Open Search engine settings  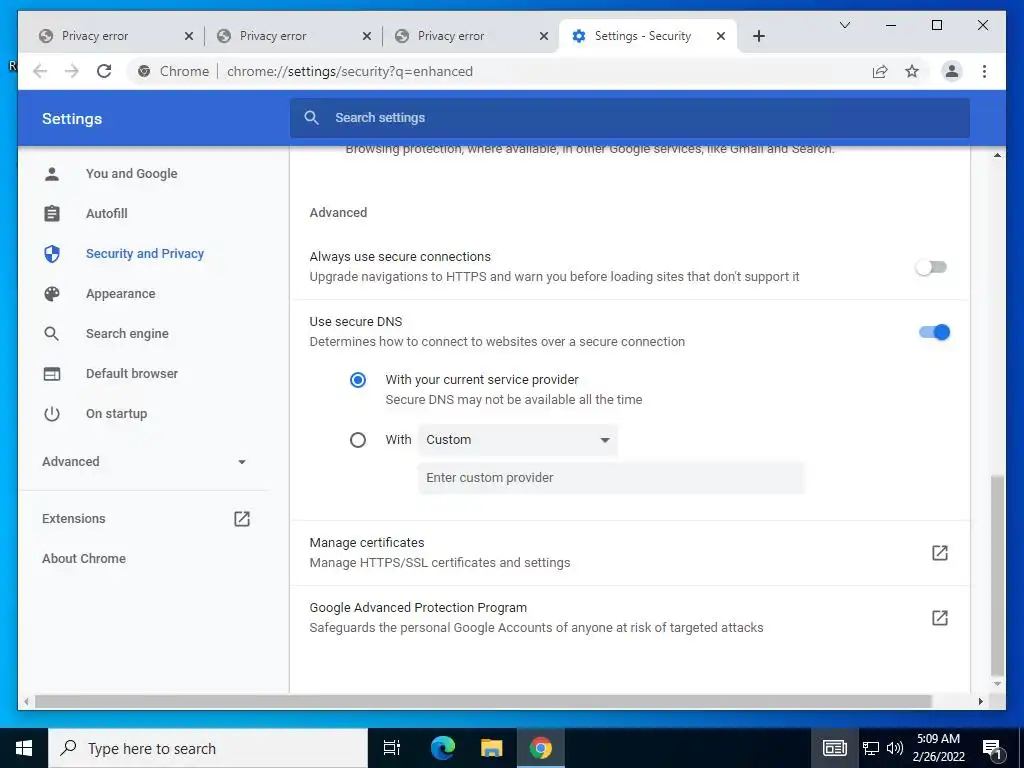[127, 334]
